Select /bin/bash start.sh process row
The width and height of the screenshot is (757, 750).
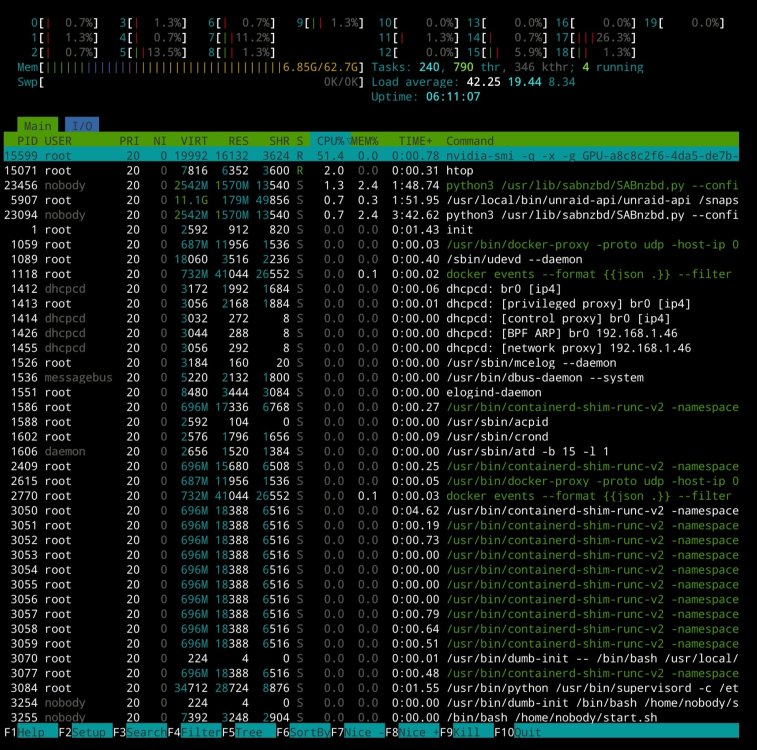[371, 718]
